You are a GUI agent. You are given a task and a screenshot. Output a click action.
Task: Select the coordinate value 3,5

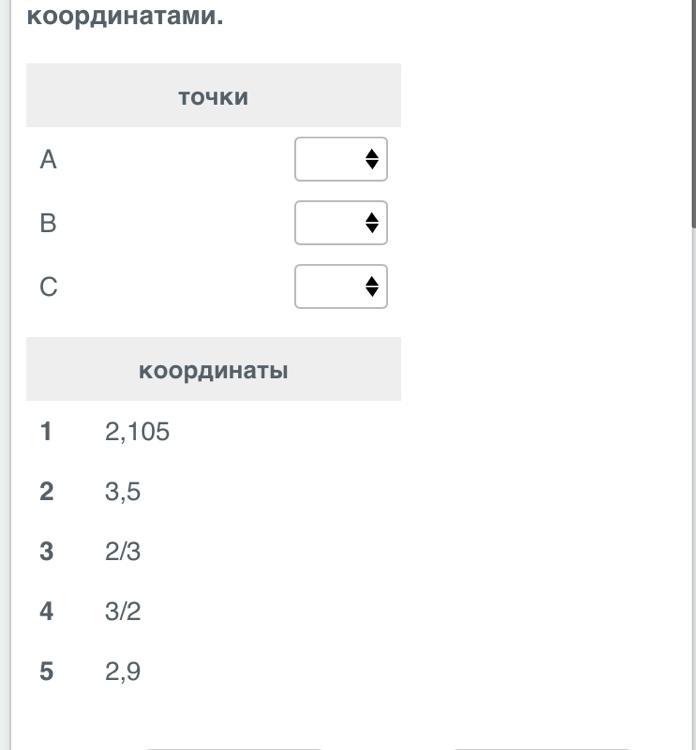(122, 492)
